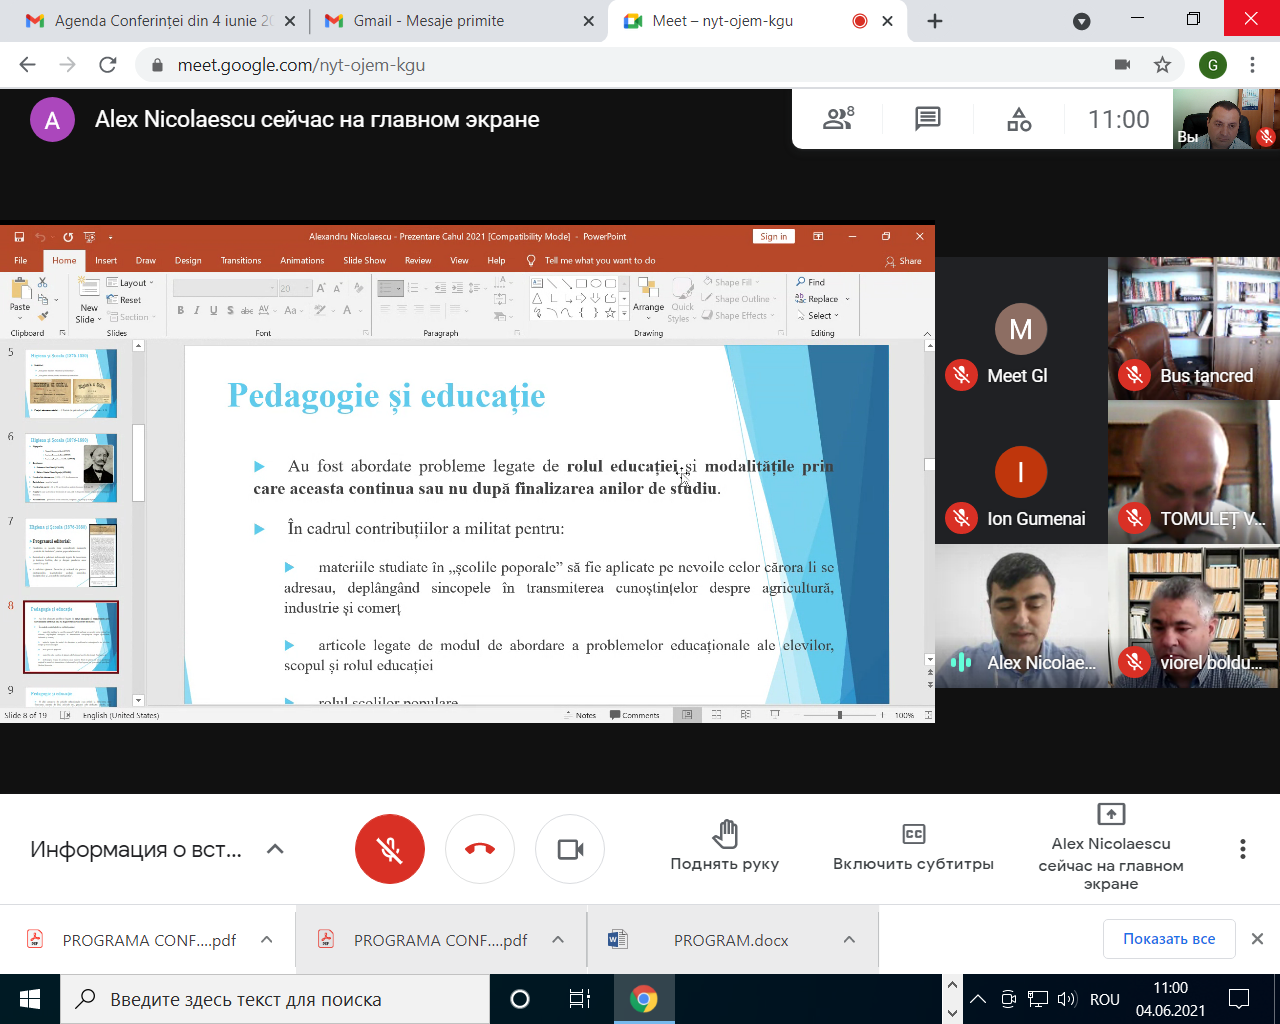Screen dimensions: 1280x1024
Task: Open the Meet chat panel
Action: [927, 119]
